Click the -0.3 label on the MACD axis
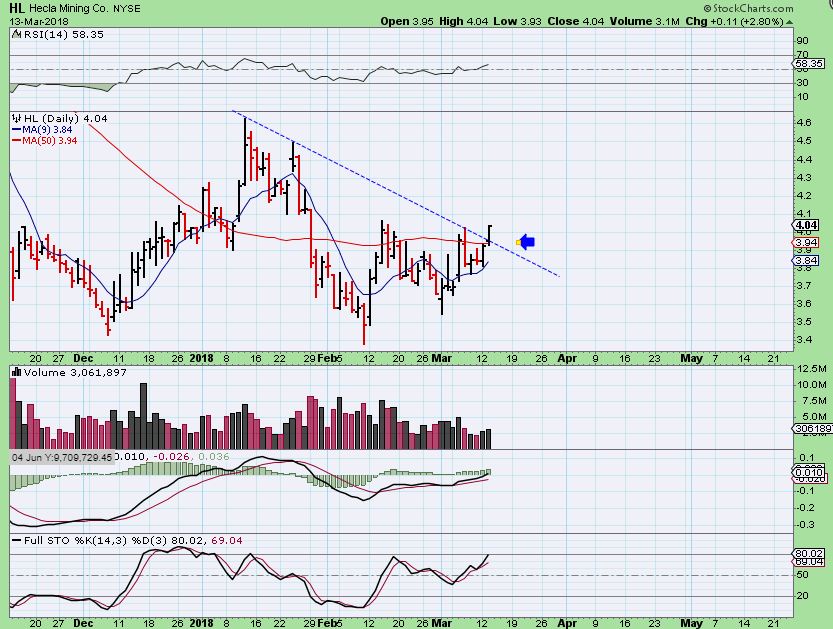Viewport: 833px width, 629px height. tap(806, 524)
